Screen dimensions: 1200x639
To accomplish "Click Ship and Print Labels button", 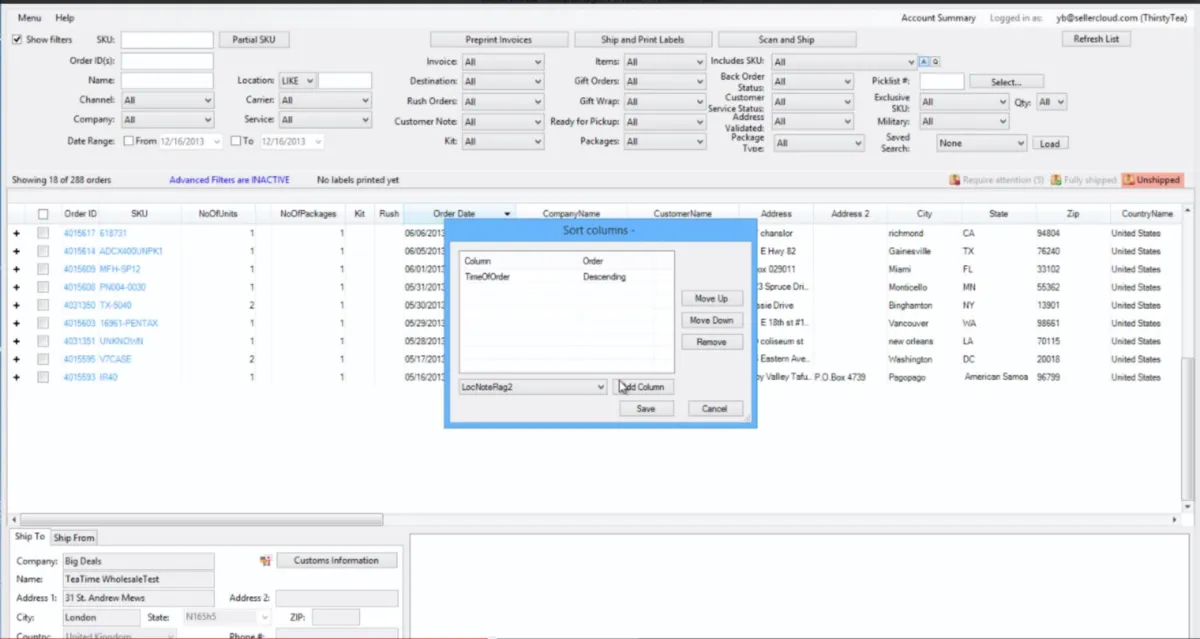I will (x=643, y=40).
